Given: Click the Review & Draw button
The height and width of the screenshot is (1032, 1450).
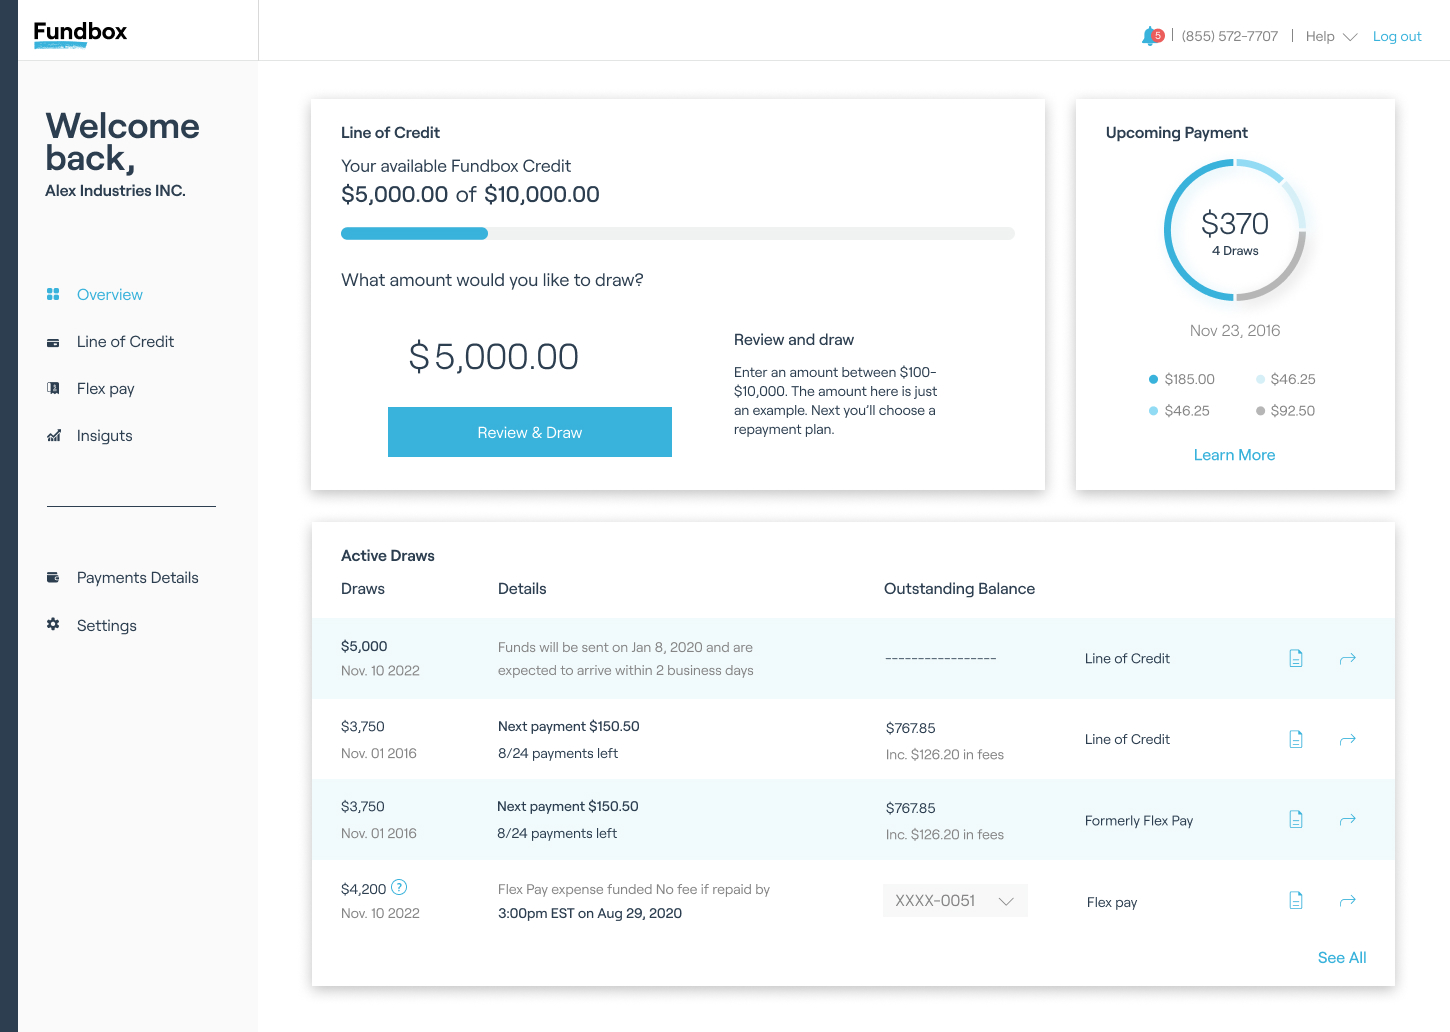Looking at the screenshot, I should coord(530,432).
